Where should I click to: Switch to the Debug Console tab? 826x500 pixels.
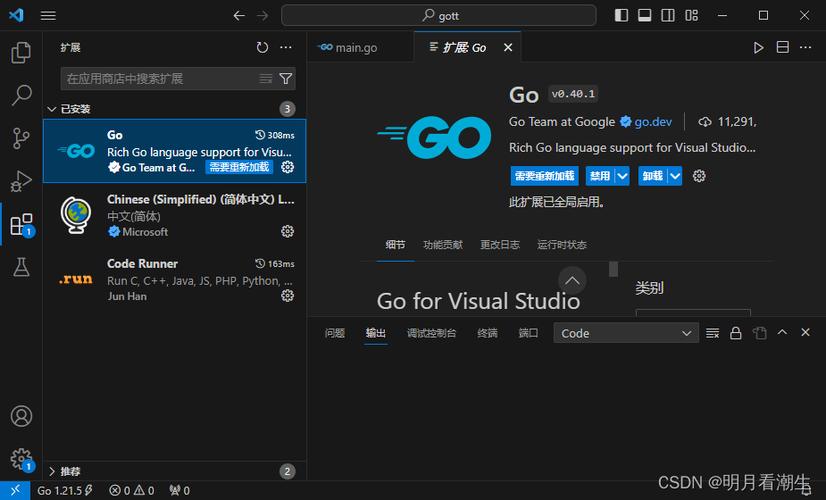pos(431,333)
